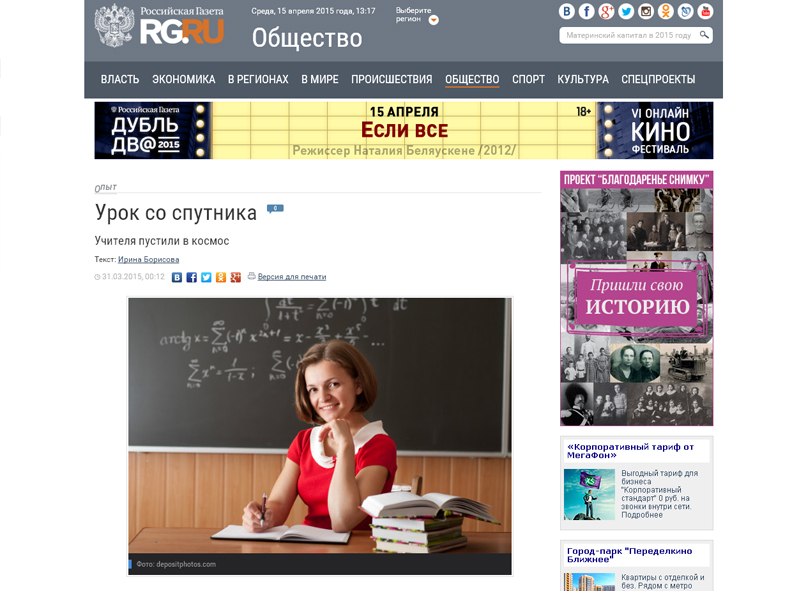
Task: Click the Опыт rubric label
Action: coord(106,188)
